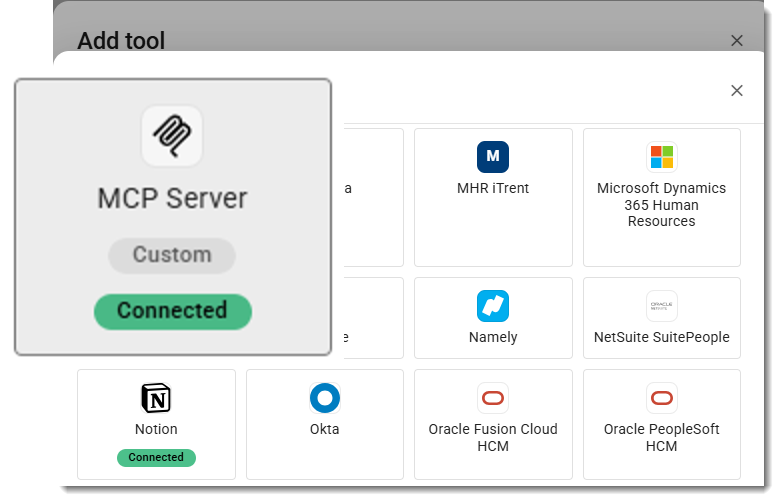Select the Okta logo icon
Viewport: 779px width, 501px height.
[324, 398]
